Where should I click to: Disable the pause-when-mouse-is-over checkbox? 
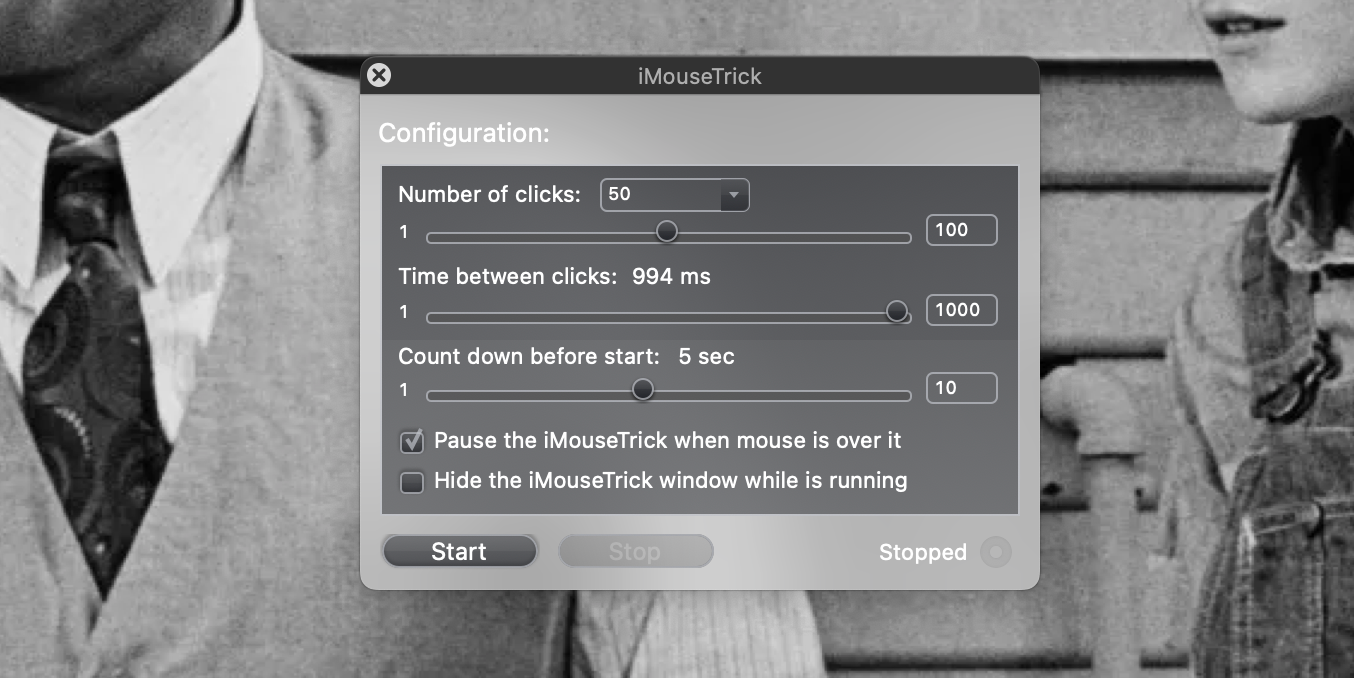[412, 441]
